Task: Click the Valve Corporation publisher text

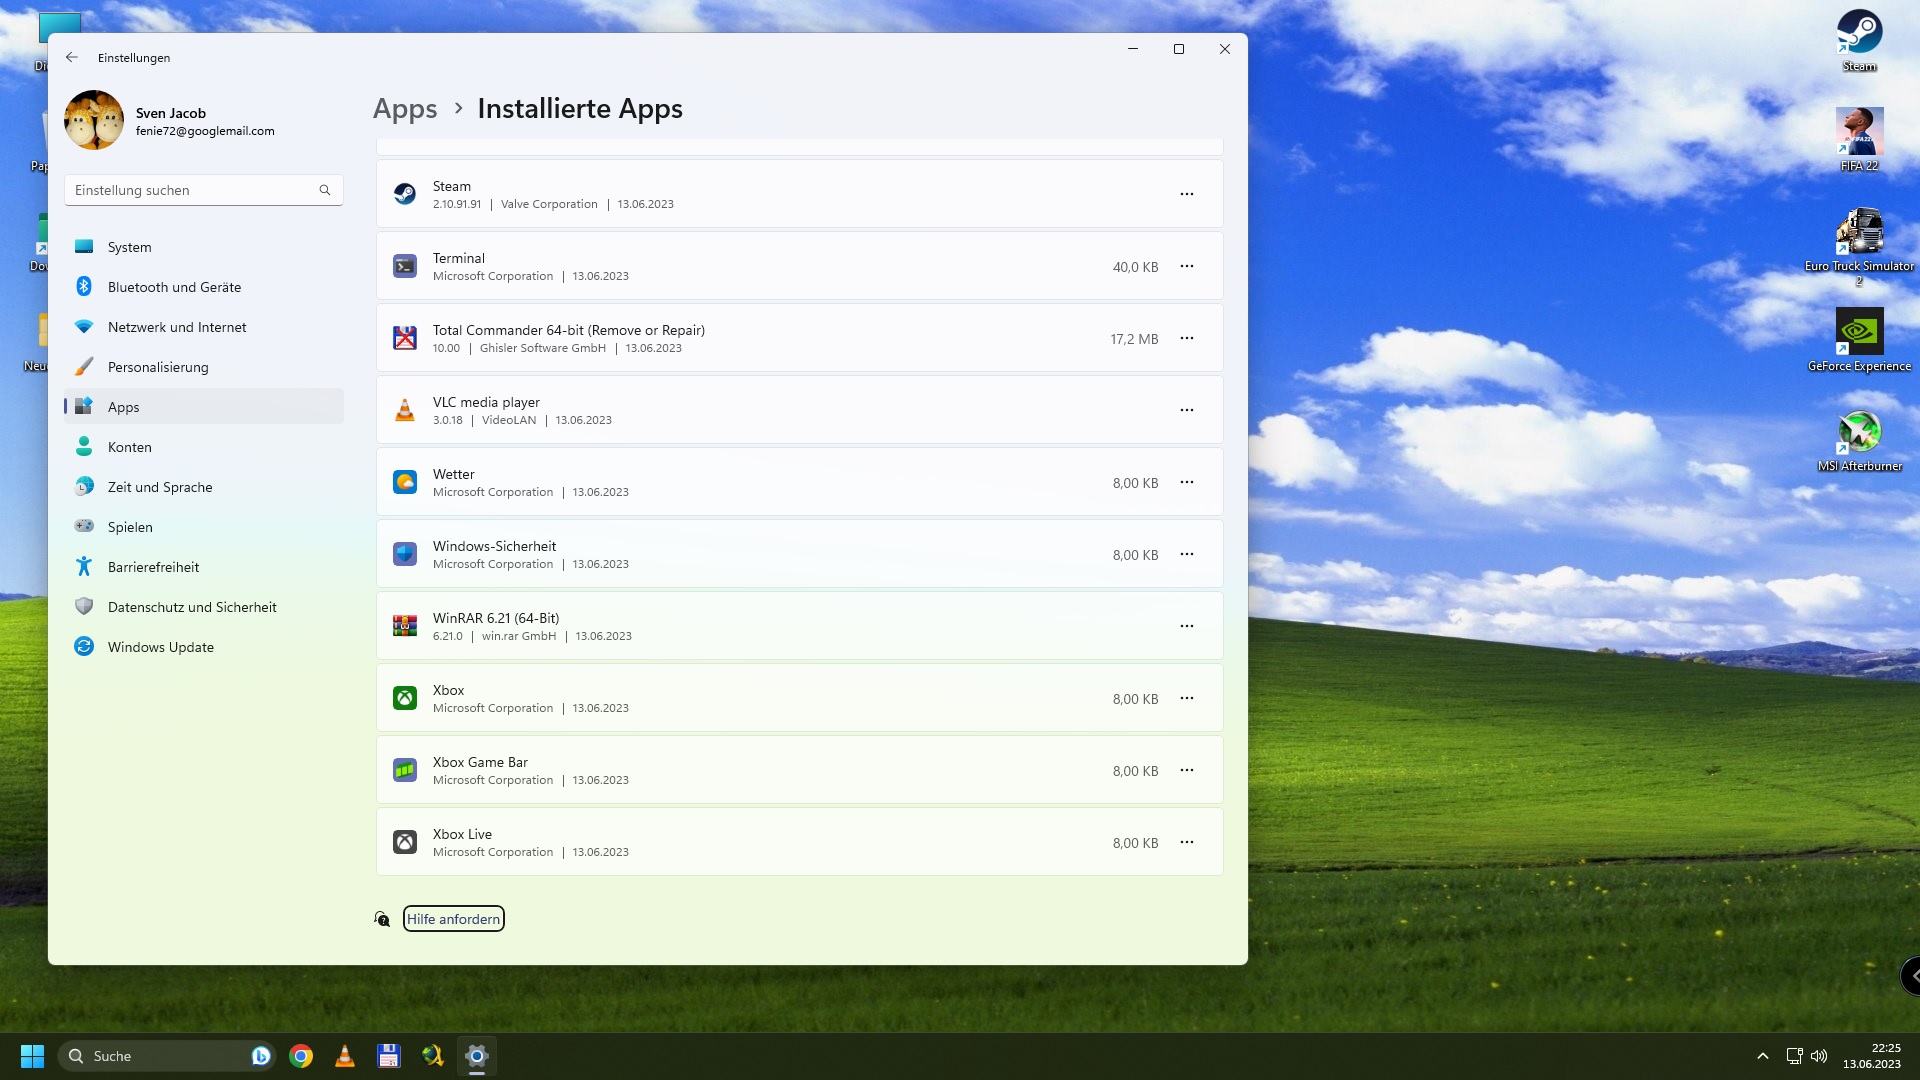Action: tap(549, 204)
